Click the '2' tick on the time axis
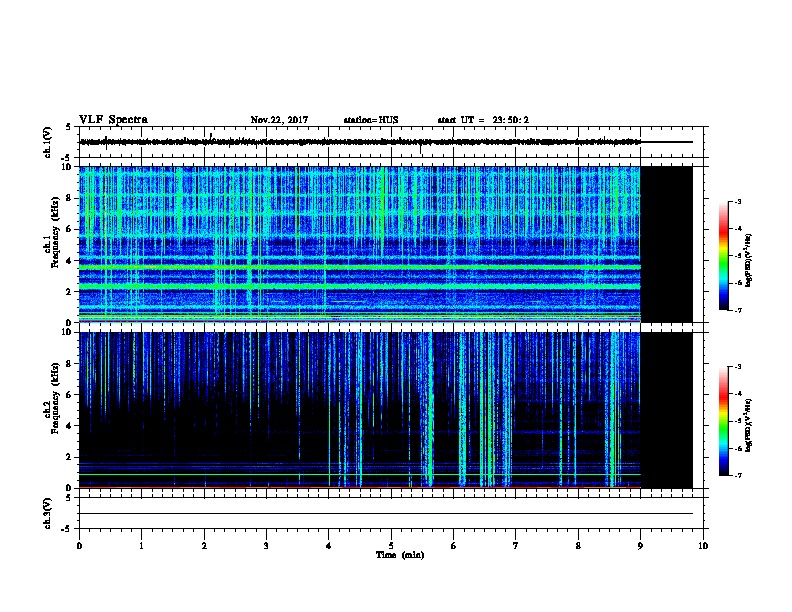Screen dimensions: 792x612 click(x=204, y=545)
